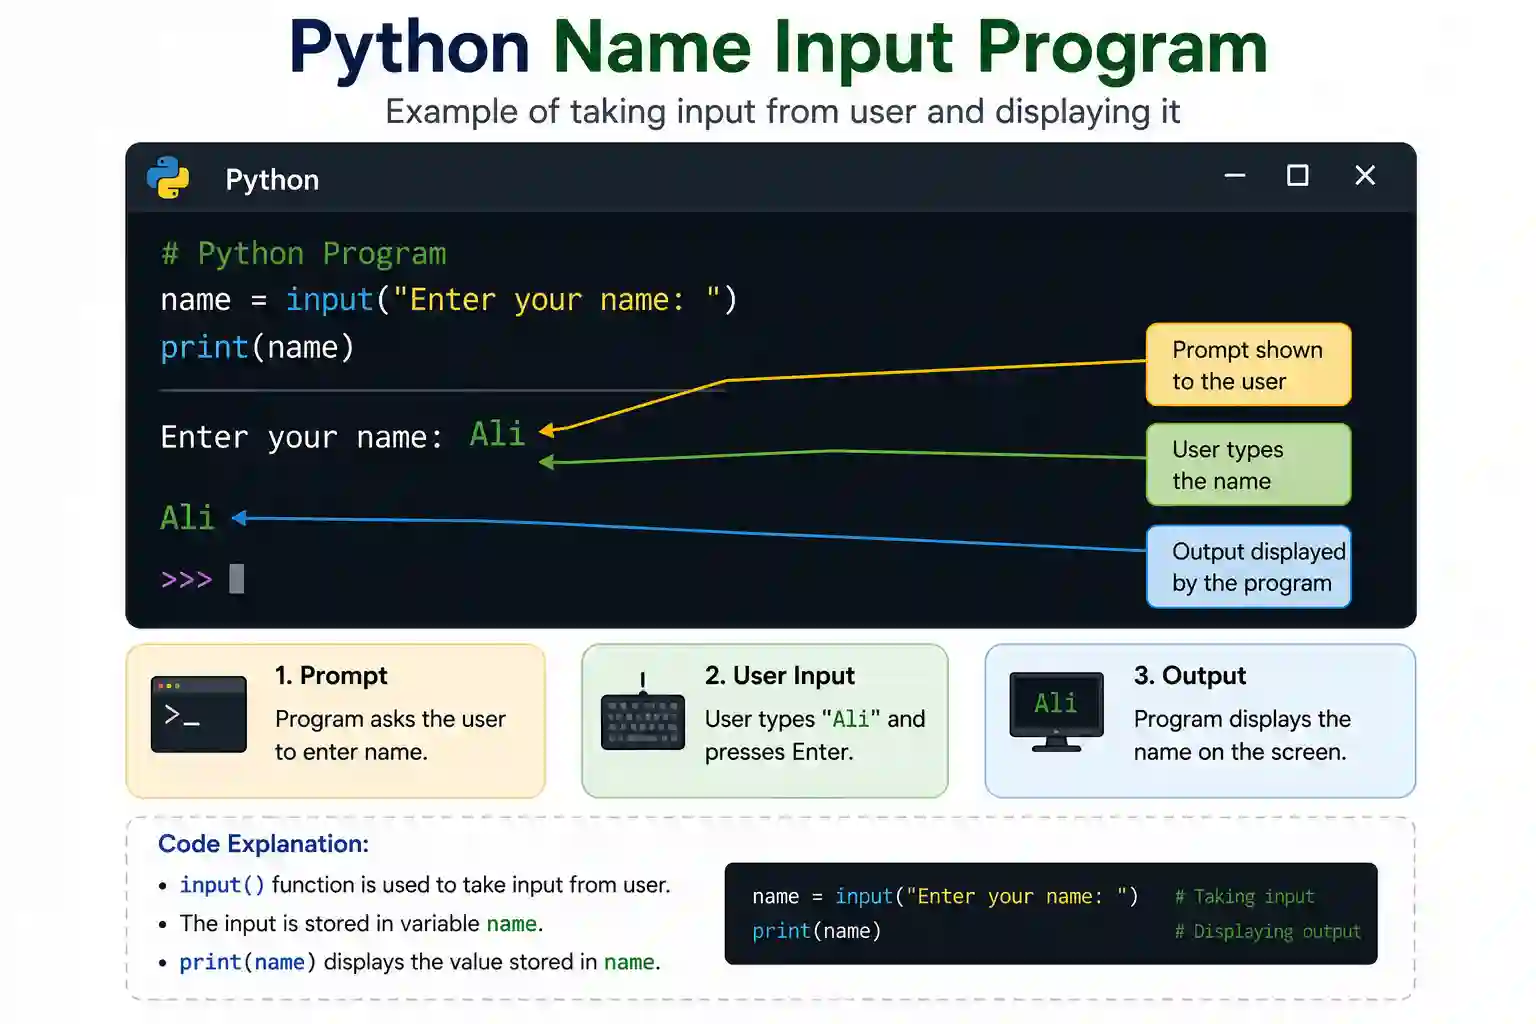The image size is (1536, 1024).
Task: Click the "Enter your name:" prompt output
Action: coord(302,438)
